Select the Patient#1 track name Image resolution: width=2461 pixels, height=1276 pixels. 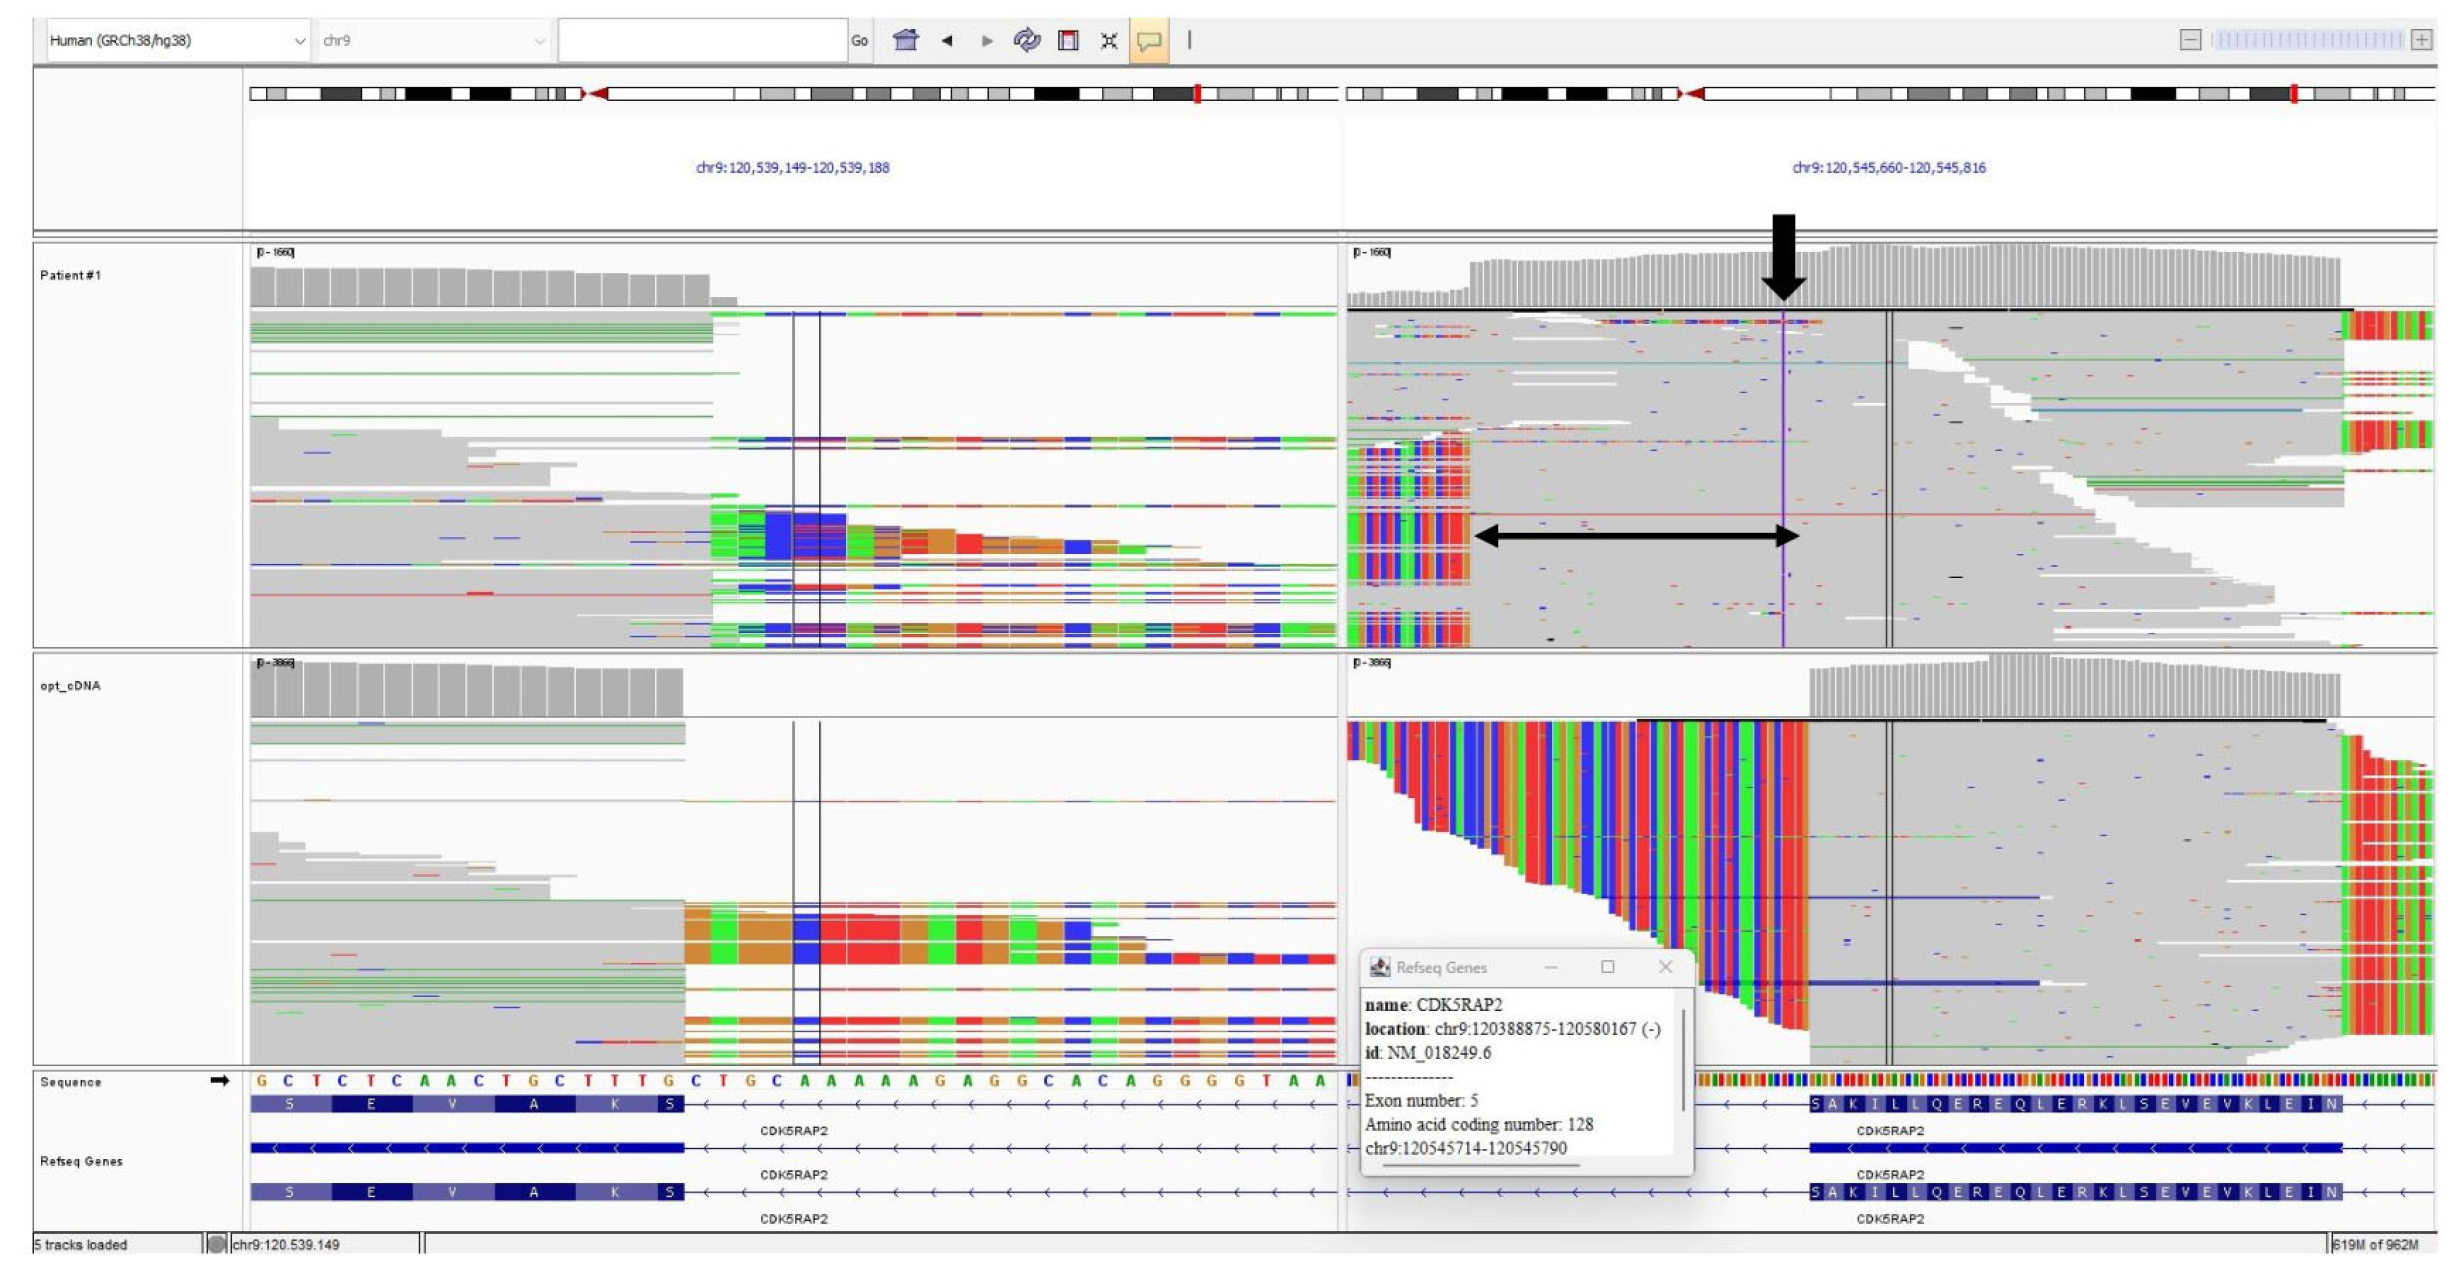pyautogui.click(x=70, y=275)
